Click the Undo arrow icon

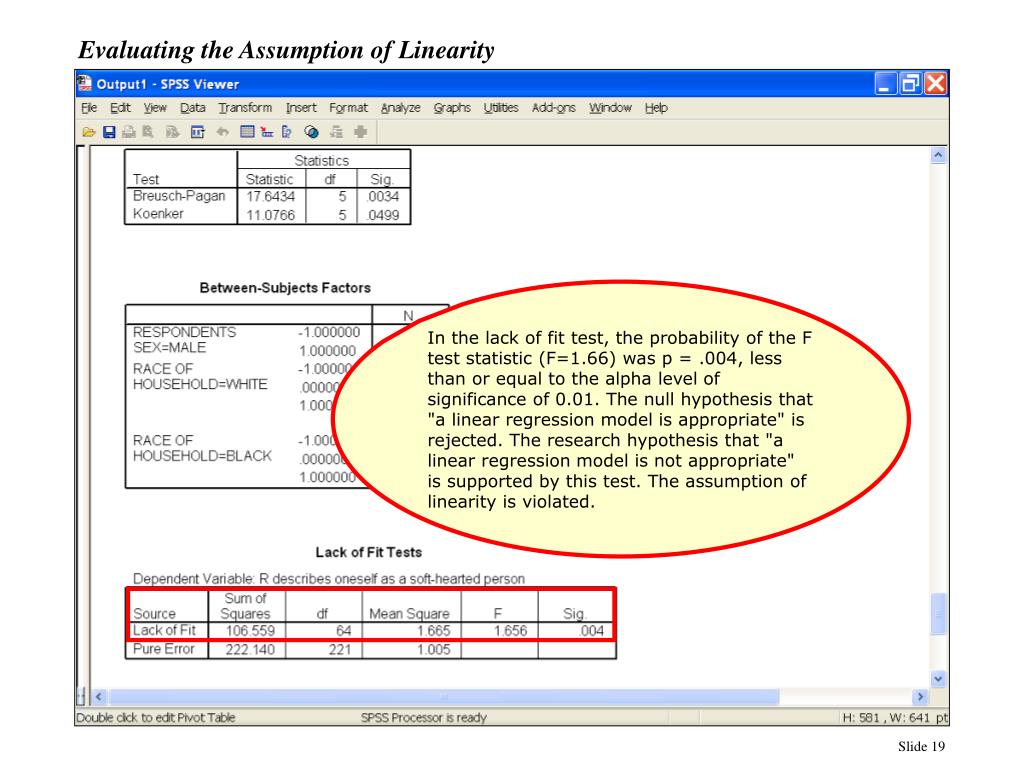tap(223, 132)
